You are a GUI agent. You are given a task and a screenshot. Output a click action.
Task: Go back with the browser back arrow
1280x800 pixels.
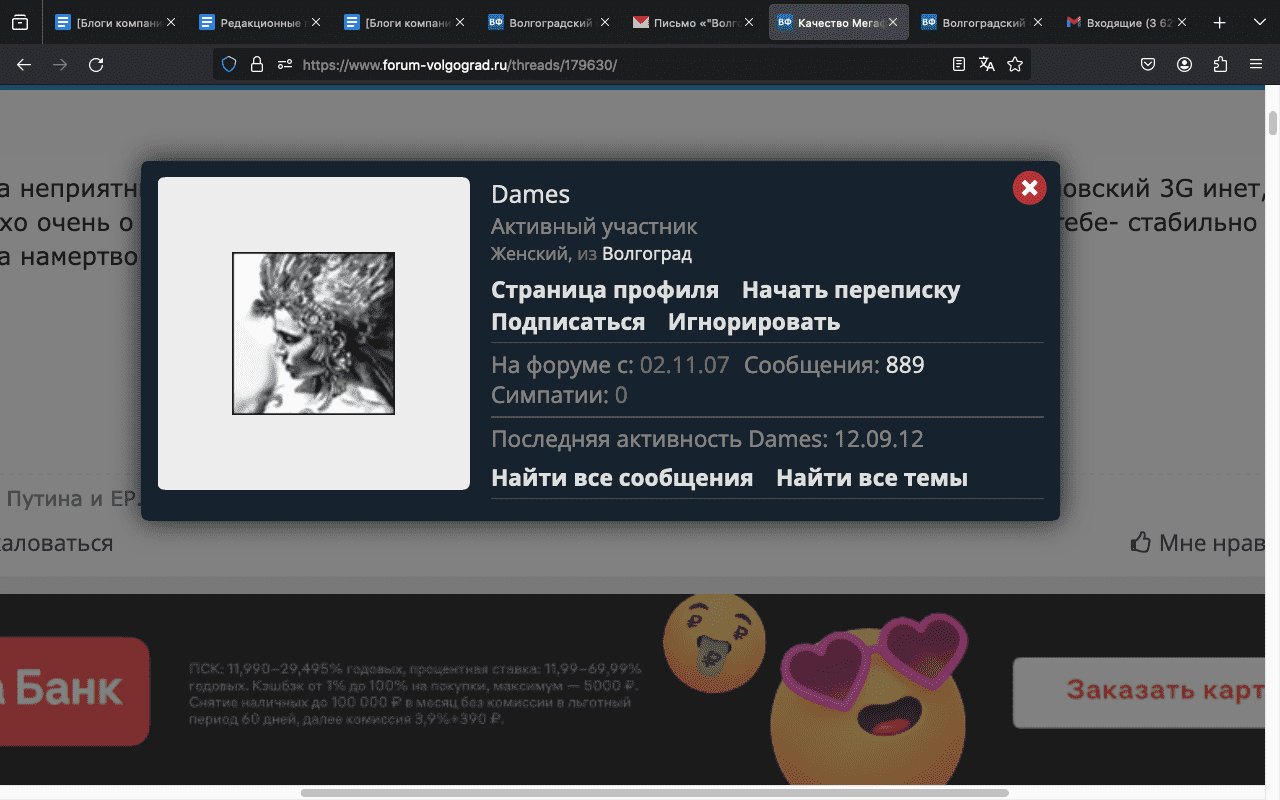pos(24,65)
